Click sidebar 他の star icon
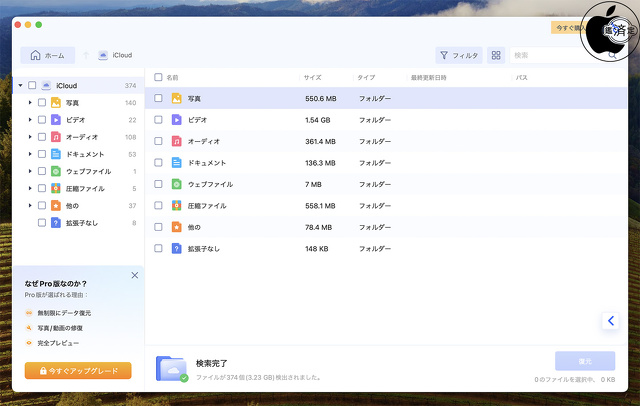The width and height of the screenshot is (640, 406). [56, 205]
